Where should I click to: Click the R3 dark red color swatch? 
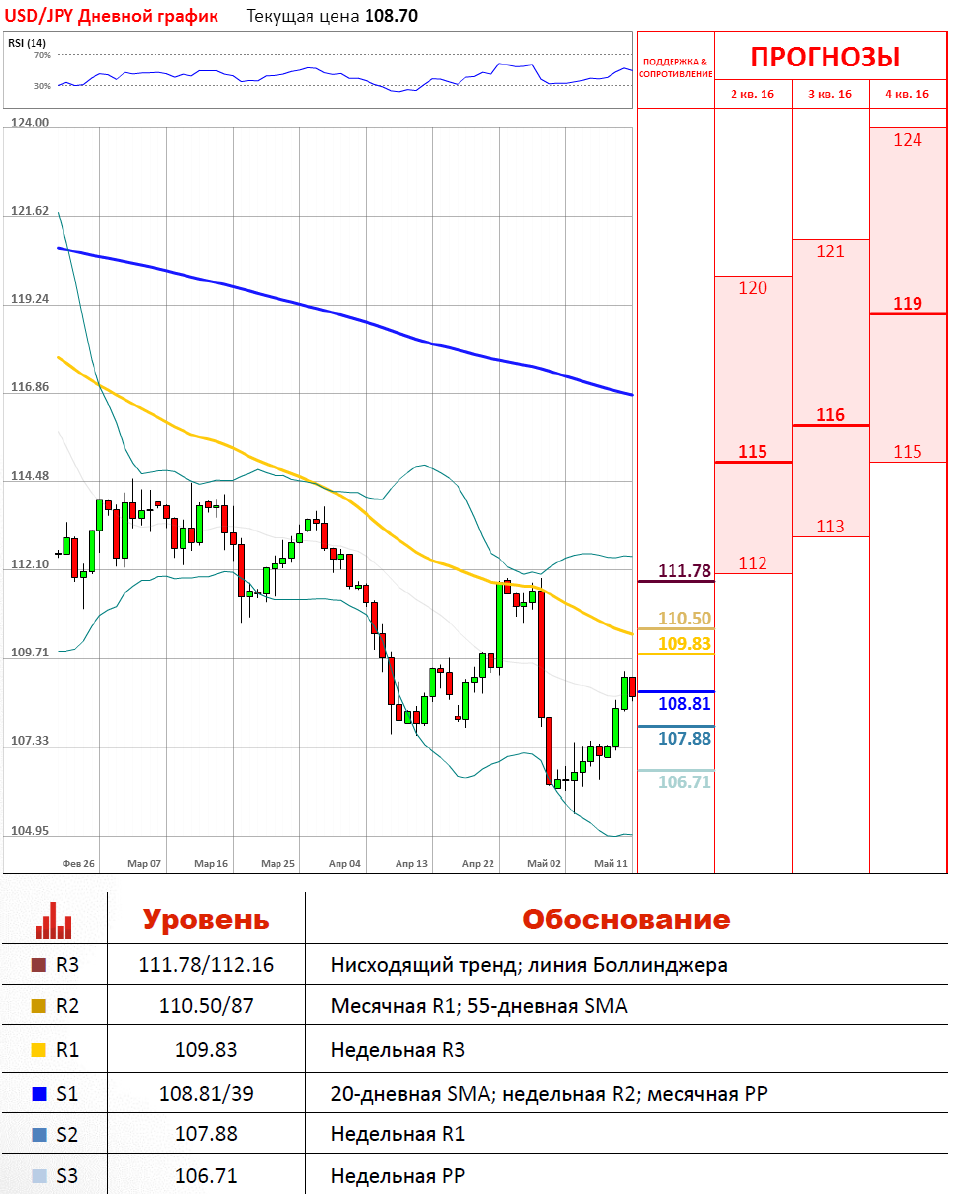point(39,965)
